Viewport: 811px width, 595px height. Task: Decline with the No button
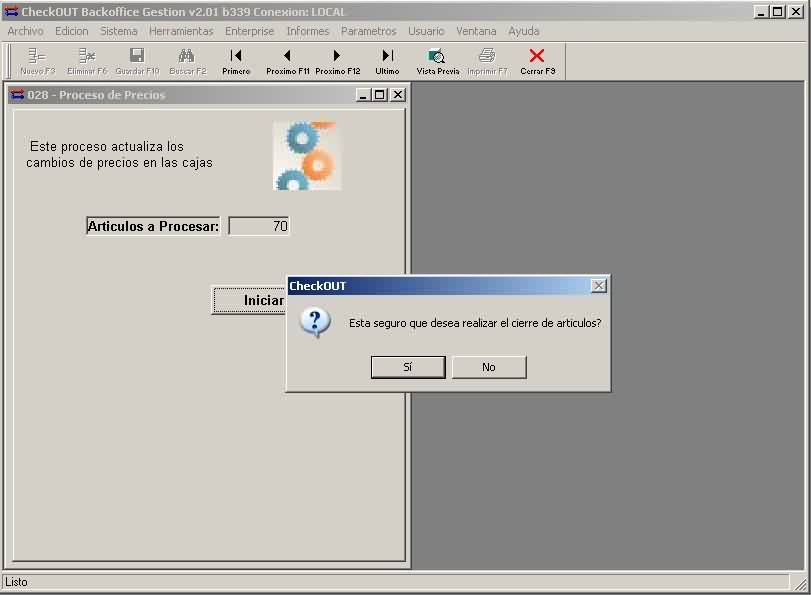(489, 367)
